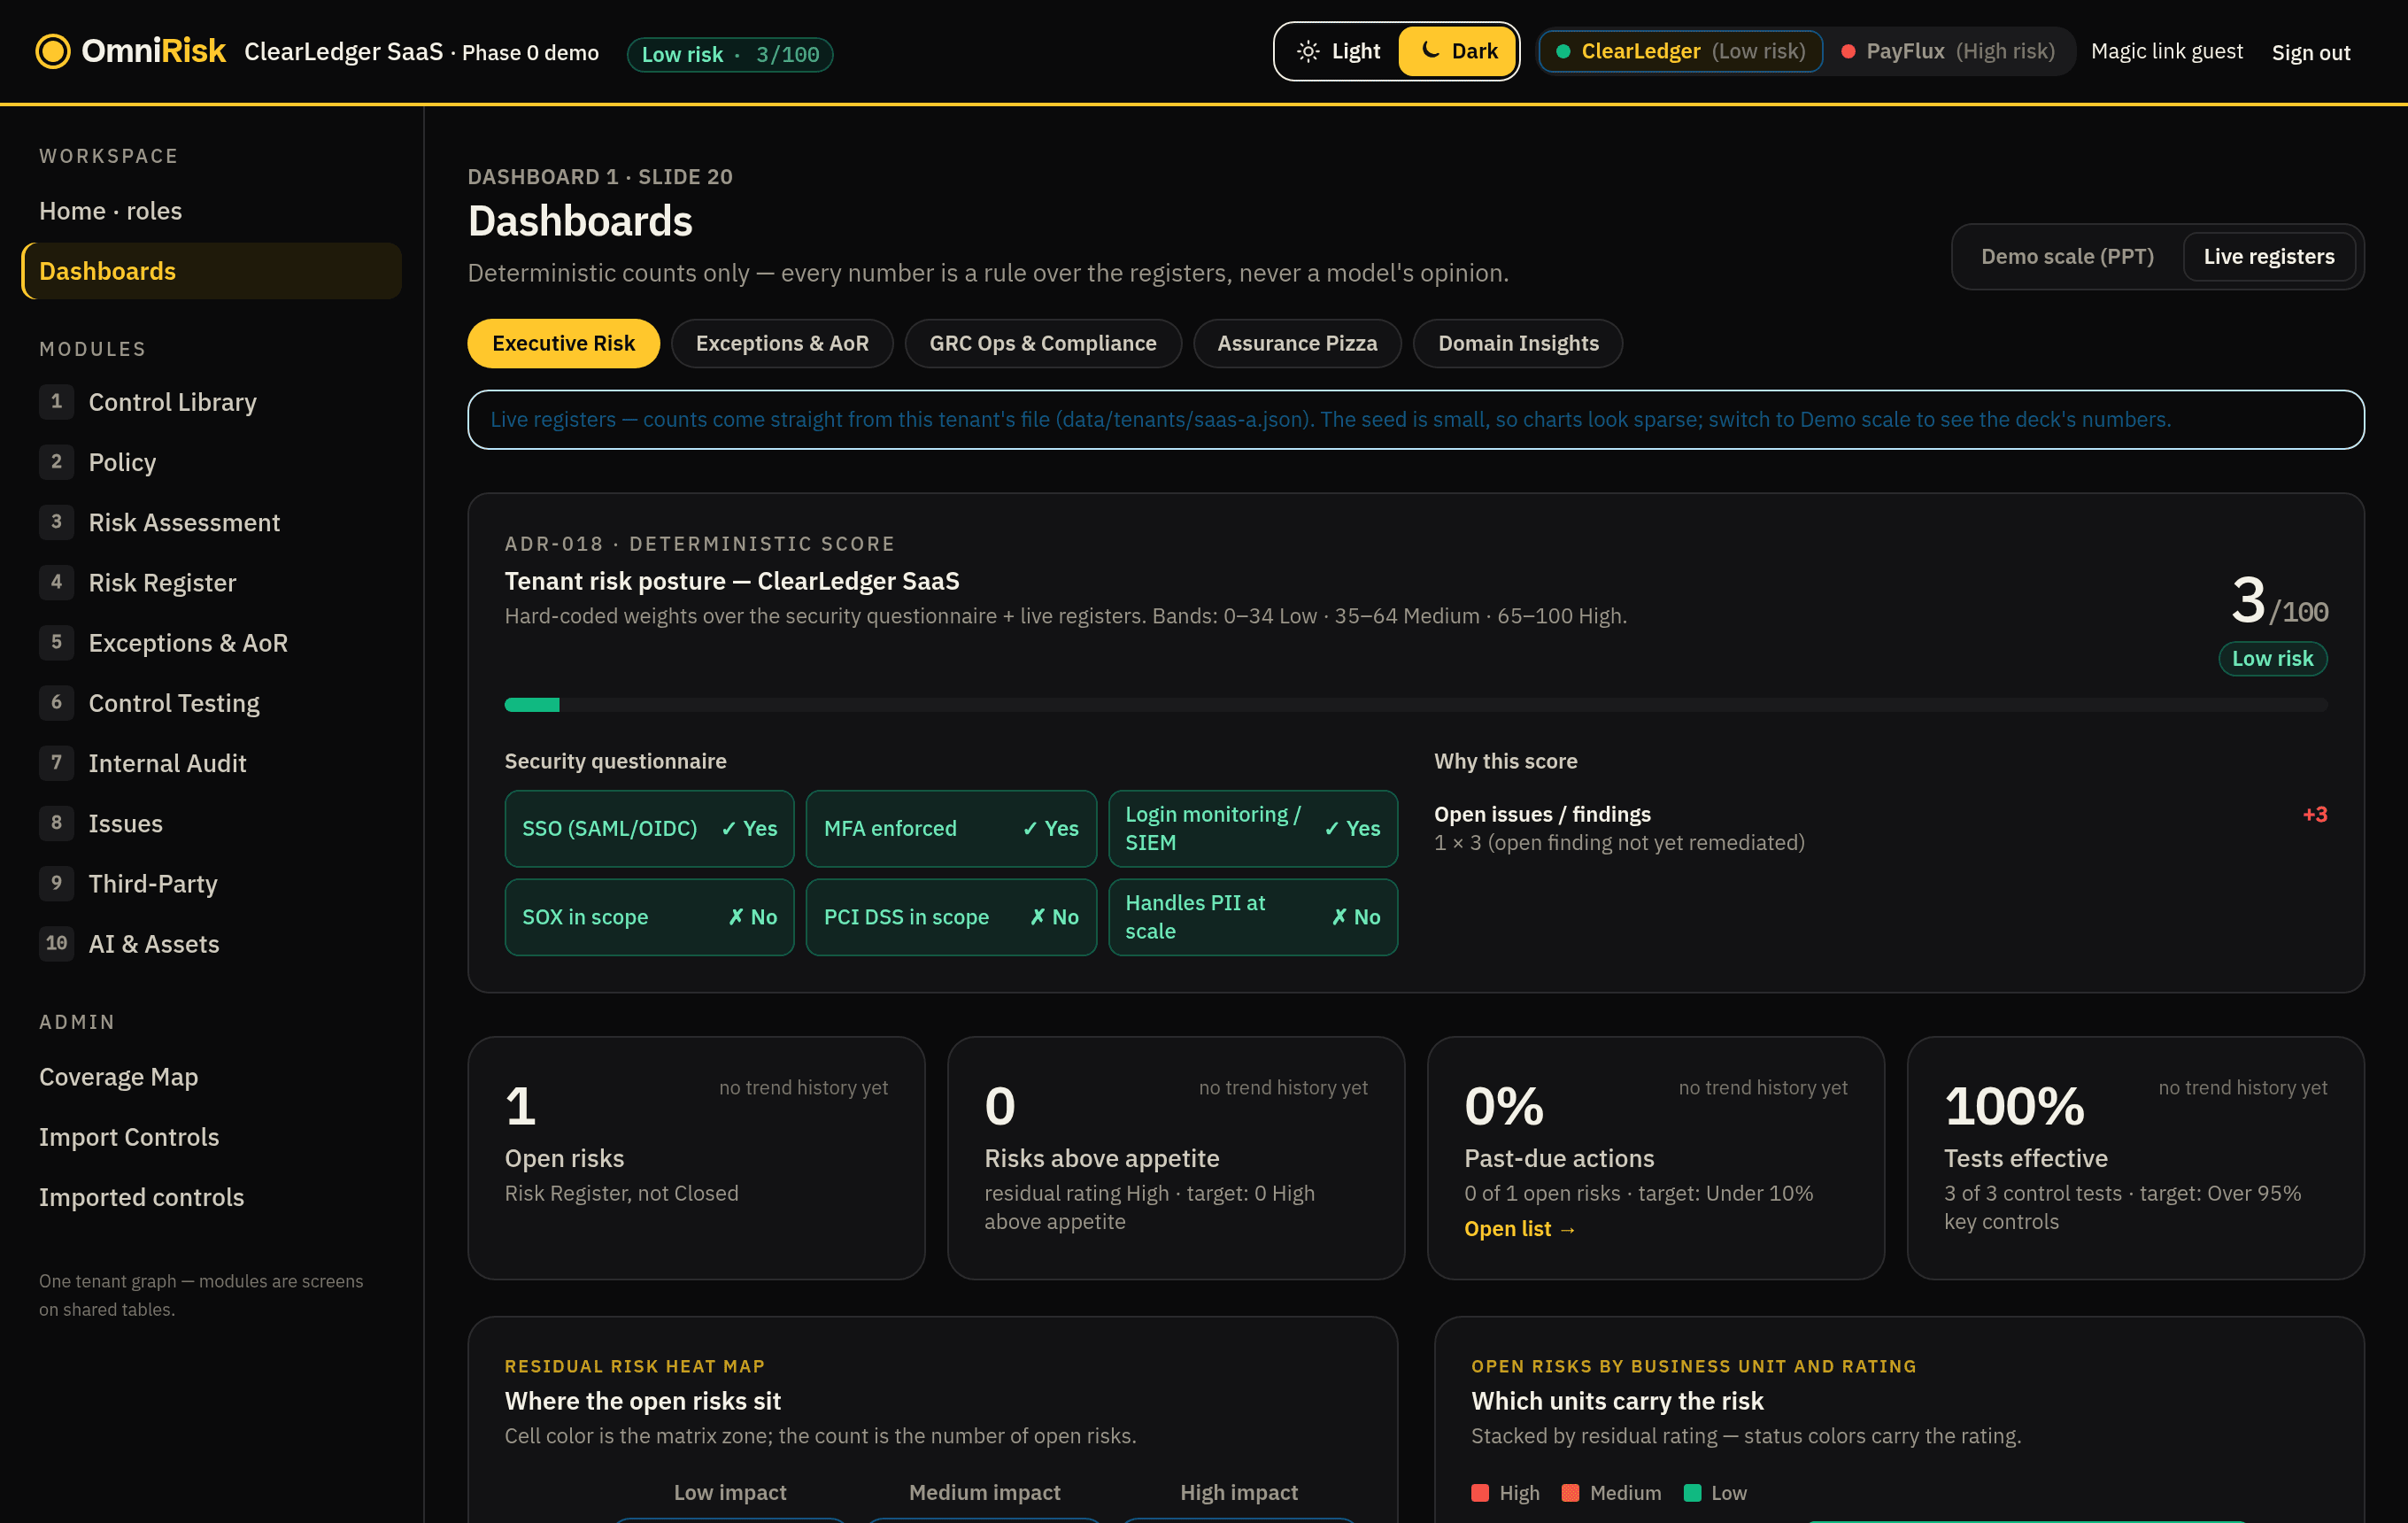Open the Policy module
The height and width of the screenshot is (1523, 2408).
[211, 462]
